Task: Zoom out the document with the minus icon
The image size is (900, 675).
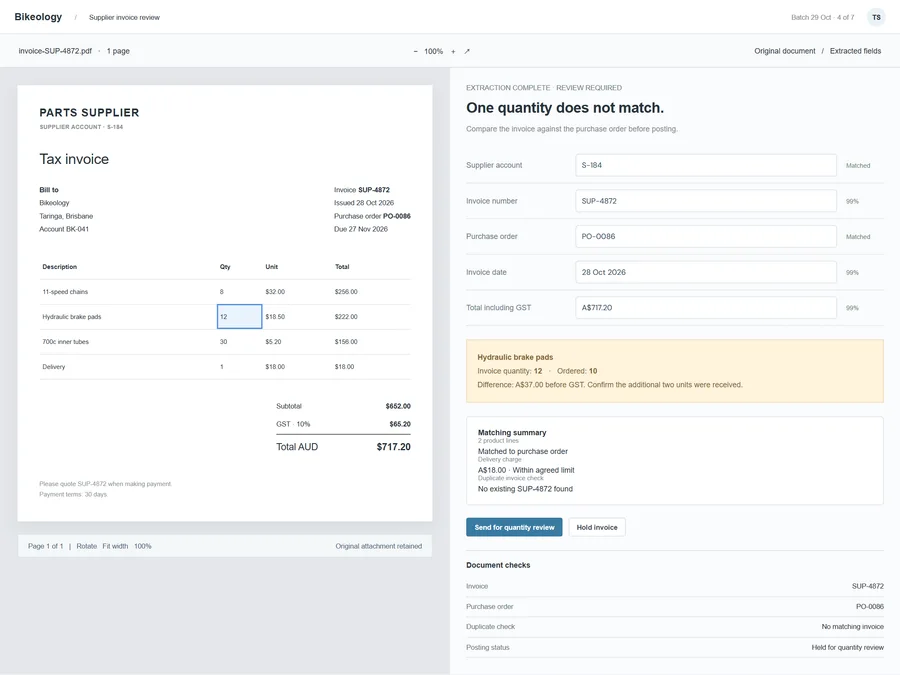Action: click(416, 51)
